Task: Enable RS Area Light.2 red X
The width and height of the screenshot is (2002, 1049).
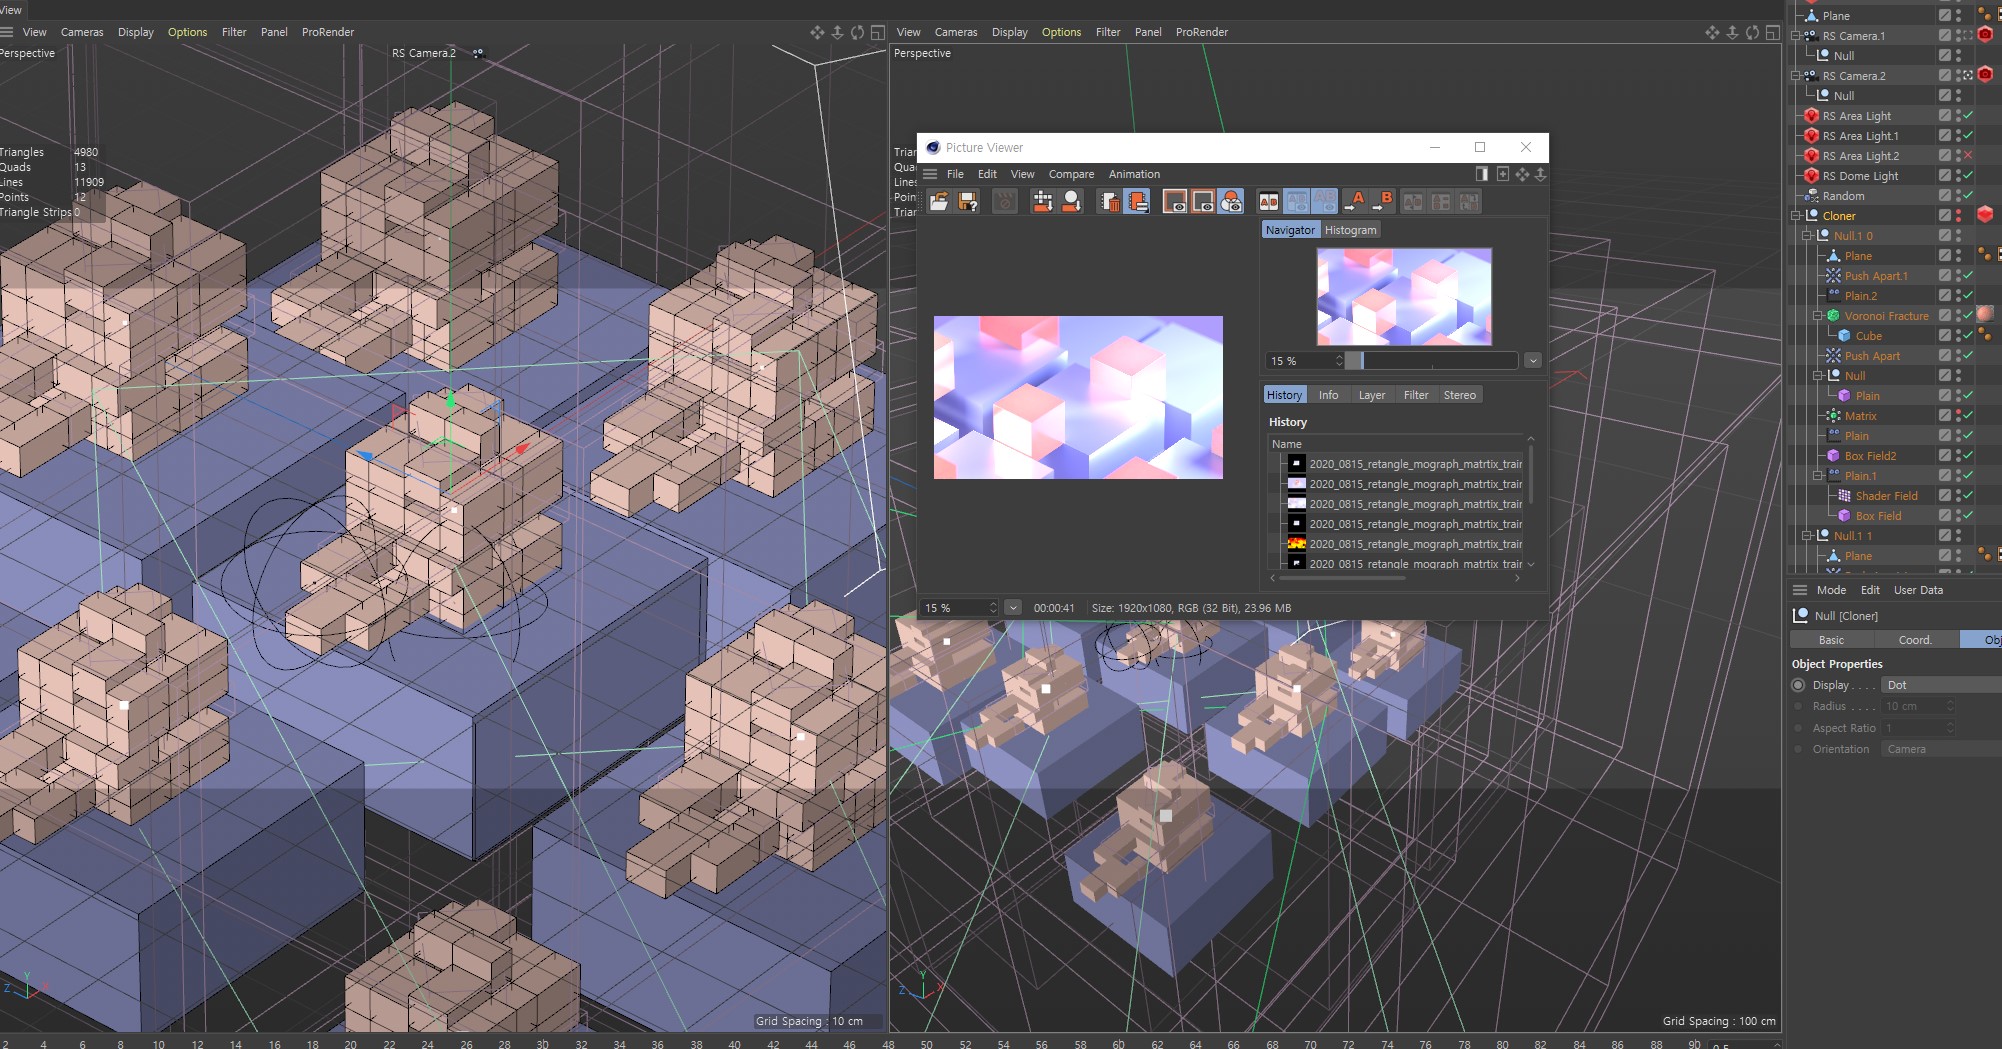Action: click(1968, 155)
